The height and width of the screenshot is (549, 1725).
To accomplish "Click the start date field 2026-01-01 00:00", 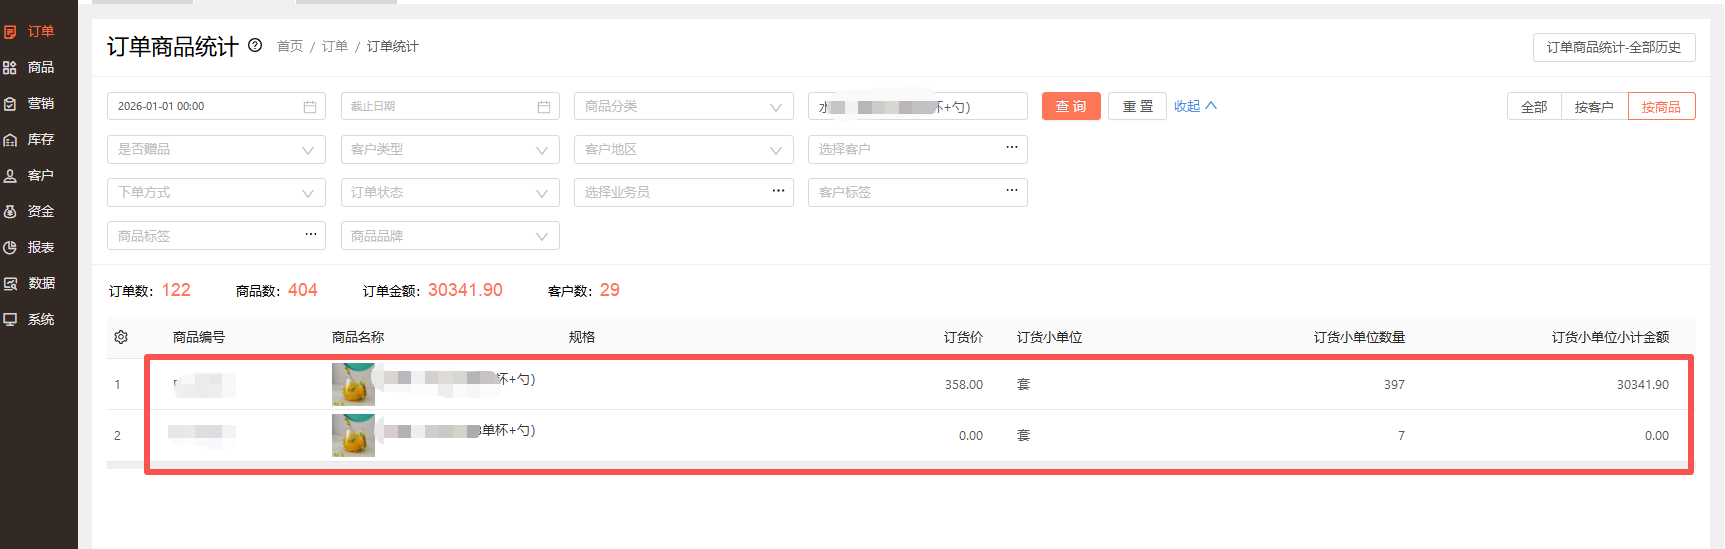I will [216, 106].
